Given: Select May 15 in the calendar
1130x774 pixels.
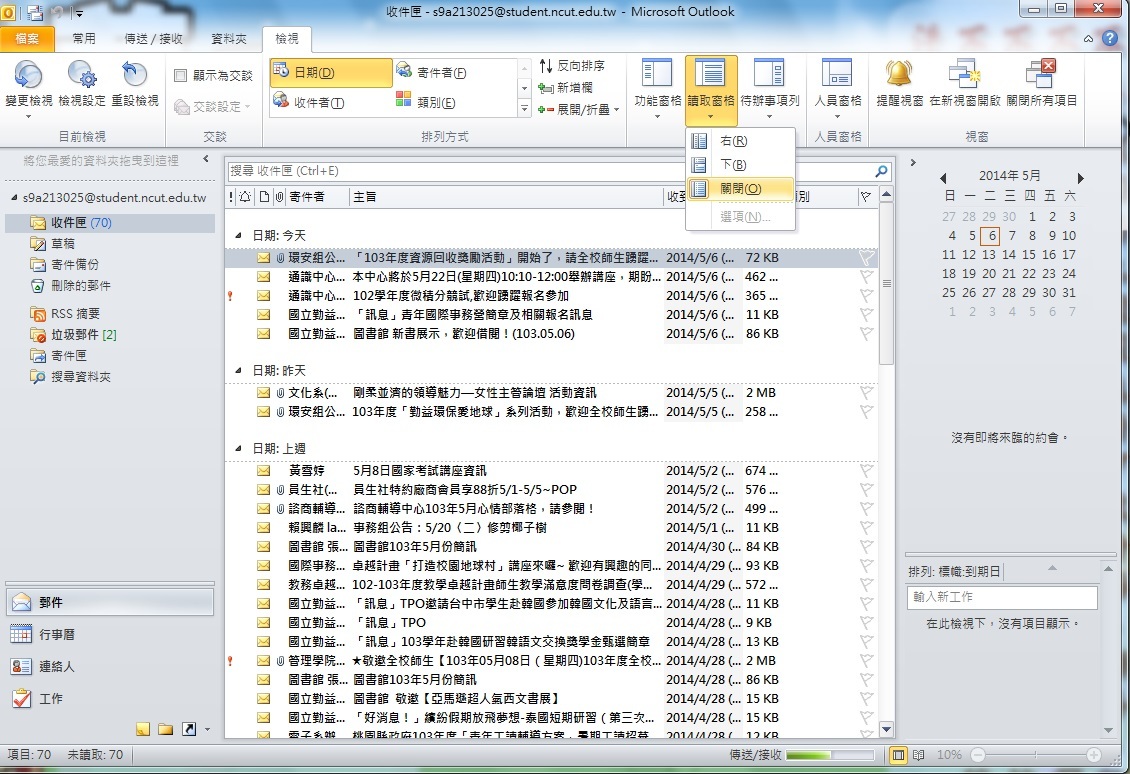Looking at the screenshot, I should [x=1028, y=254].
